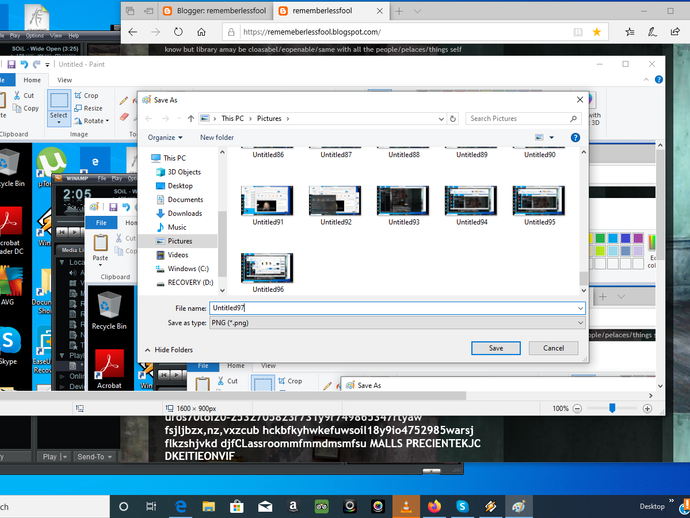
Task: Click Task View button on the taskbar
Action: pos(151,507)
